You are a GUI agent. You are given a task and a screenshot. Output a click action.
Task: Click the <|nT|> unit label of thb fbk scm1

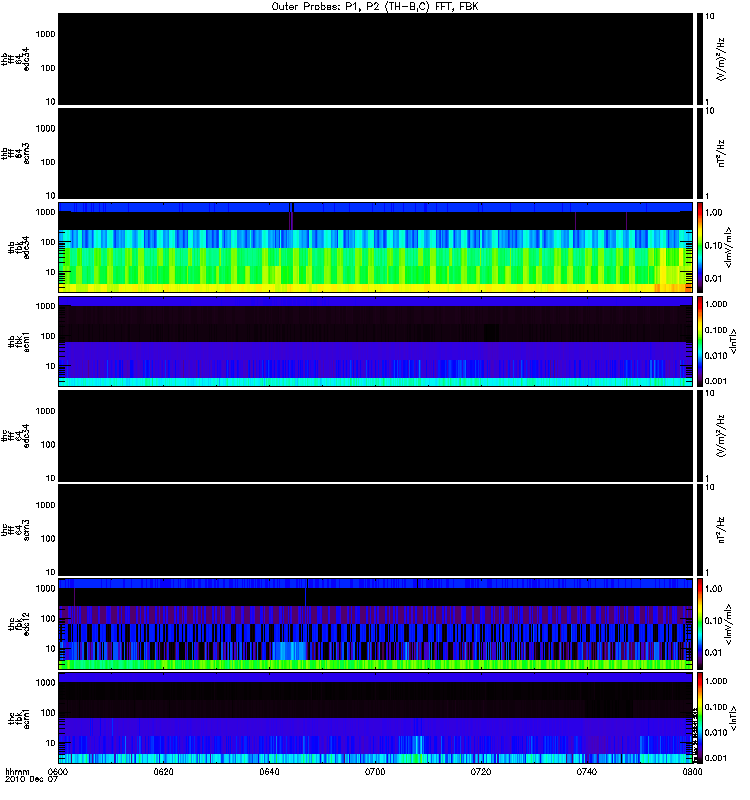(734, 341)
